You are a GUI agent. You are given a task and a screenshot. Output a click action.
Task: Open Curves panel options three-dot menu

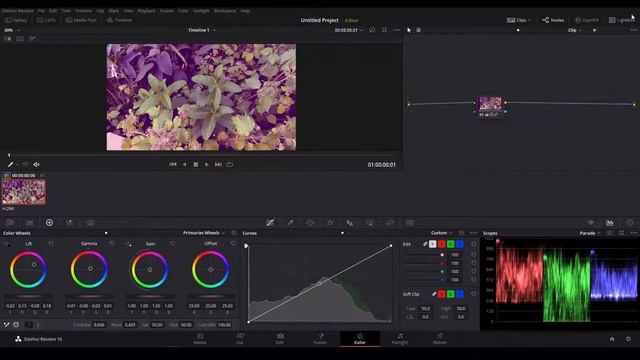tap(473, 233)
